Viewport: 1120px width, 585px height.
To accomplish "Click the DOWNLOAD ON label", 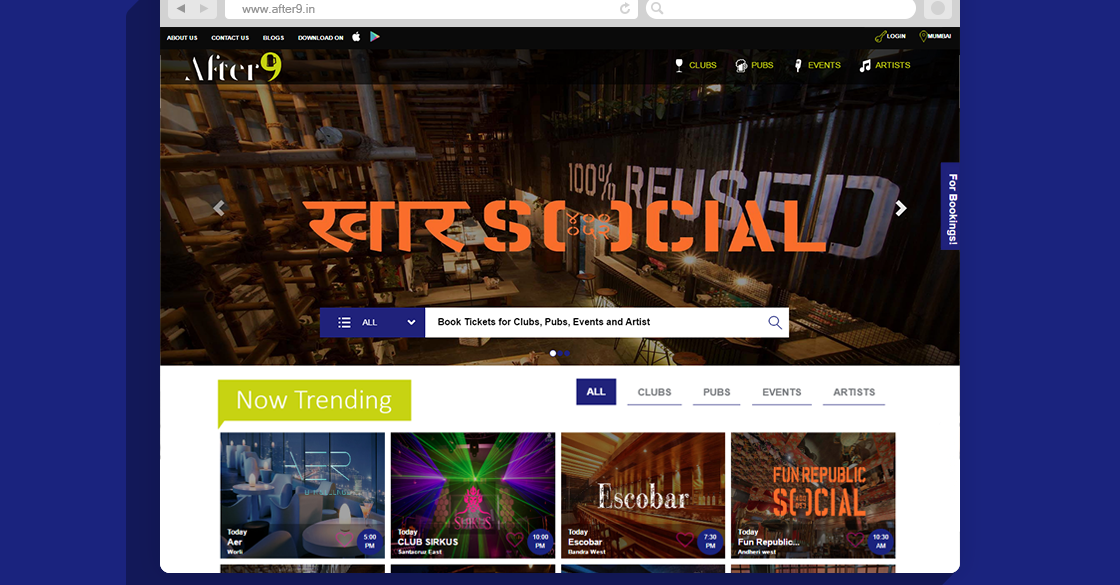I will [x=321, y=38].
